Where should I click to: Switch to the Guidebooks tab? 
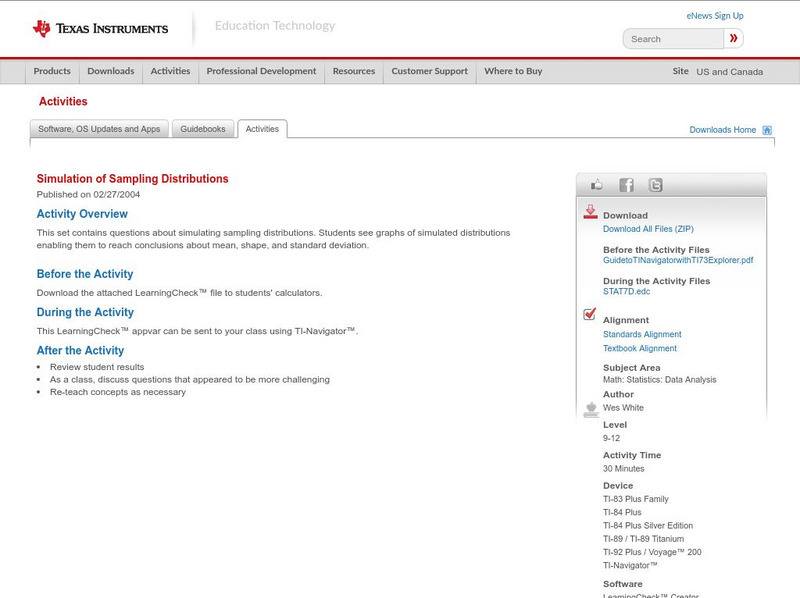coord(203,129)
